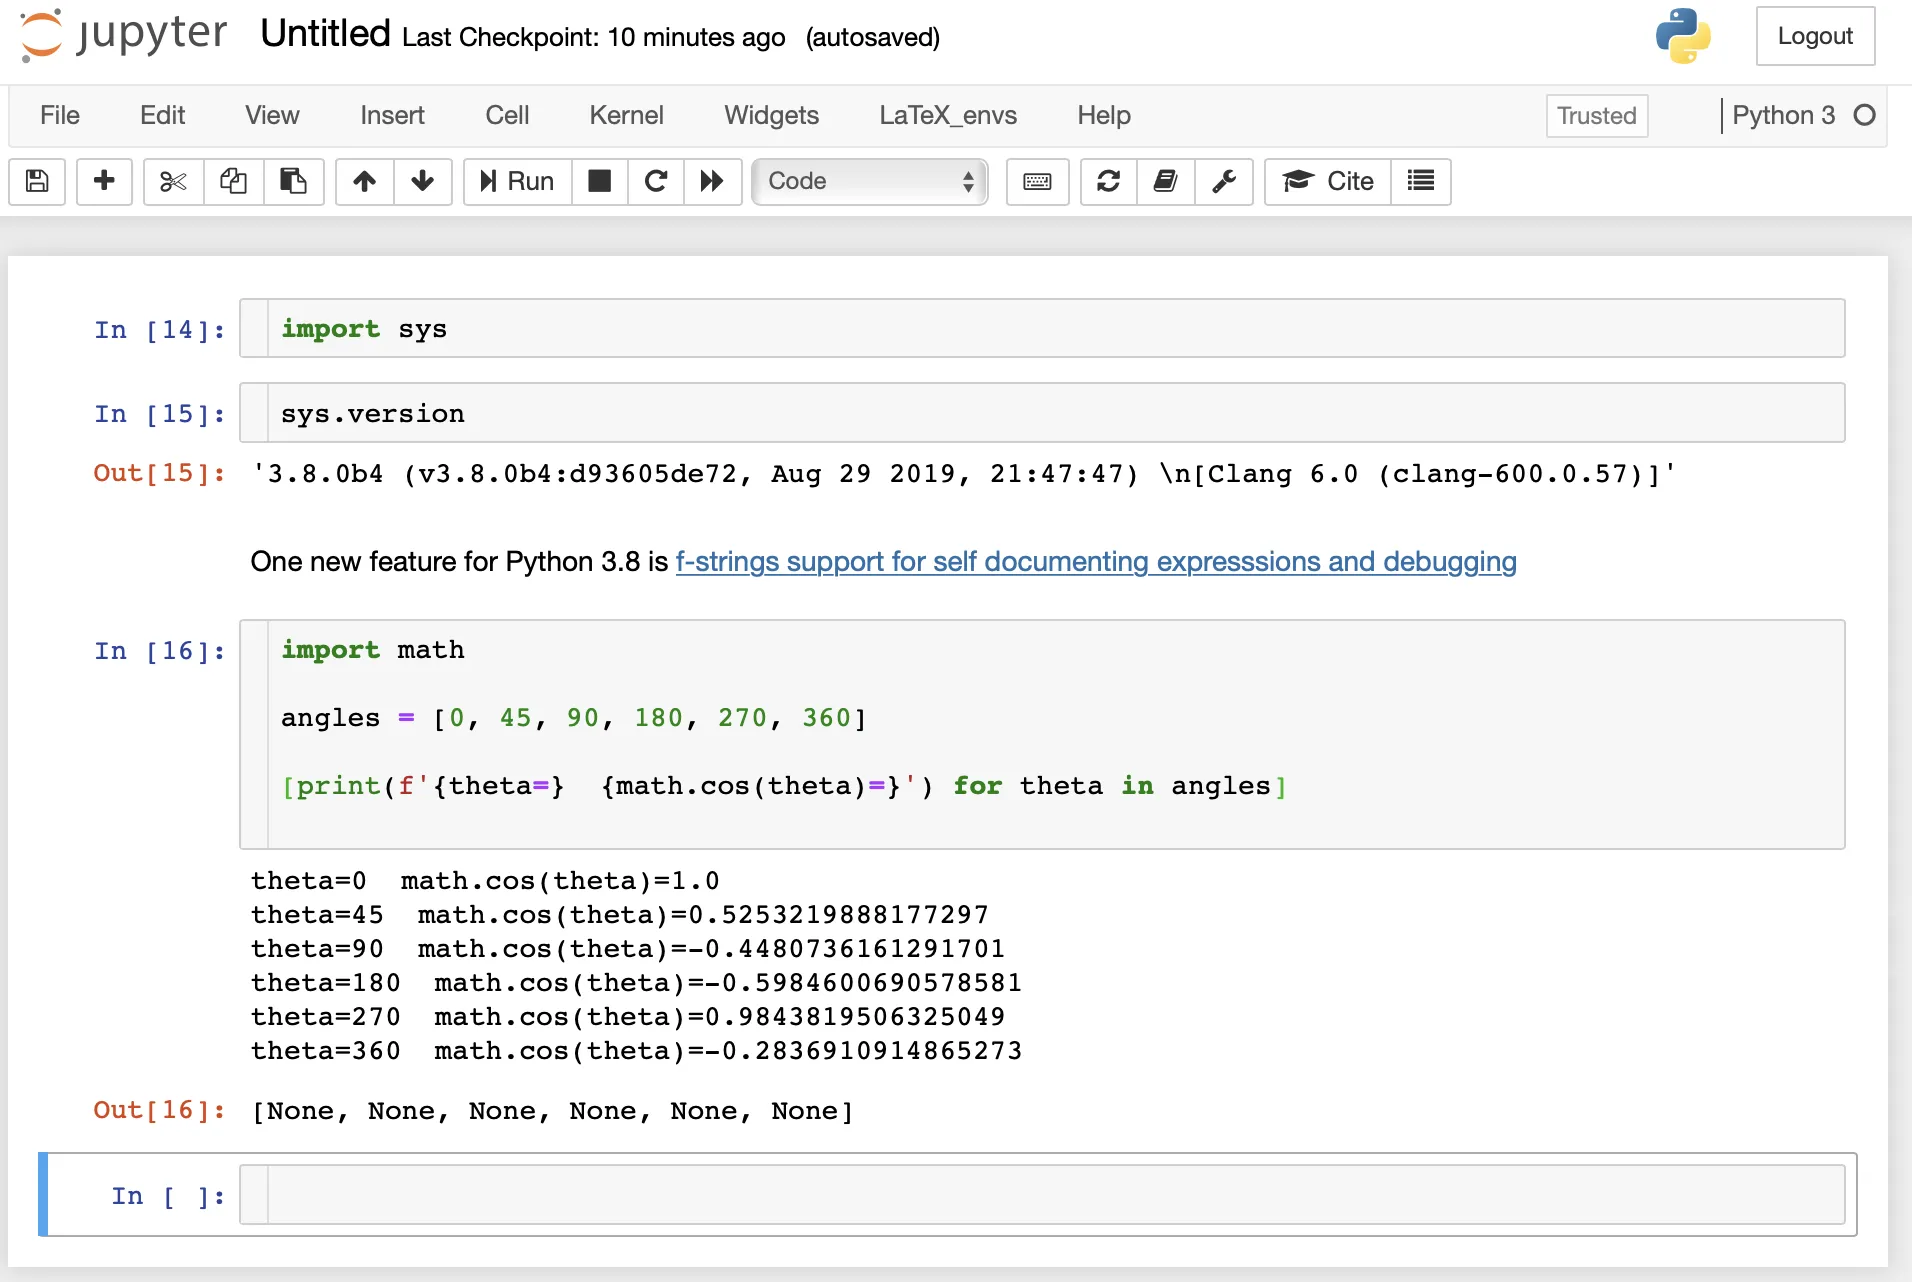The height and width of the screenshot is (1282, 1912).
Task: Toggle the table of contents list icon
Action: click(1420, 181)
